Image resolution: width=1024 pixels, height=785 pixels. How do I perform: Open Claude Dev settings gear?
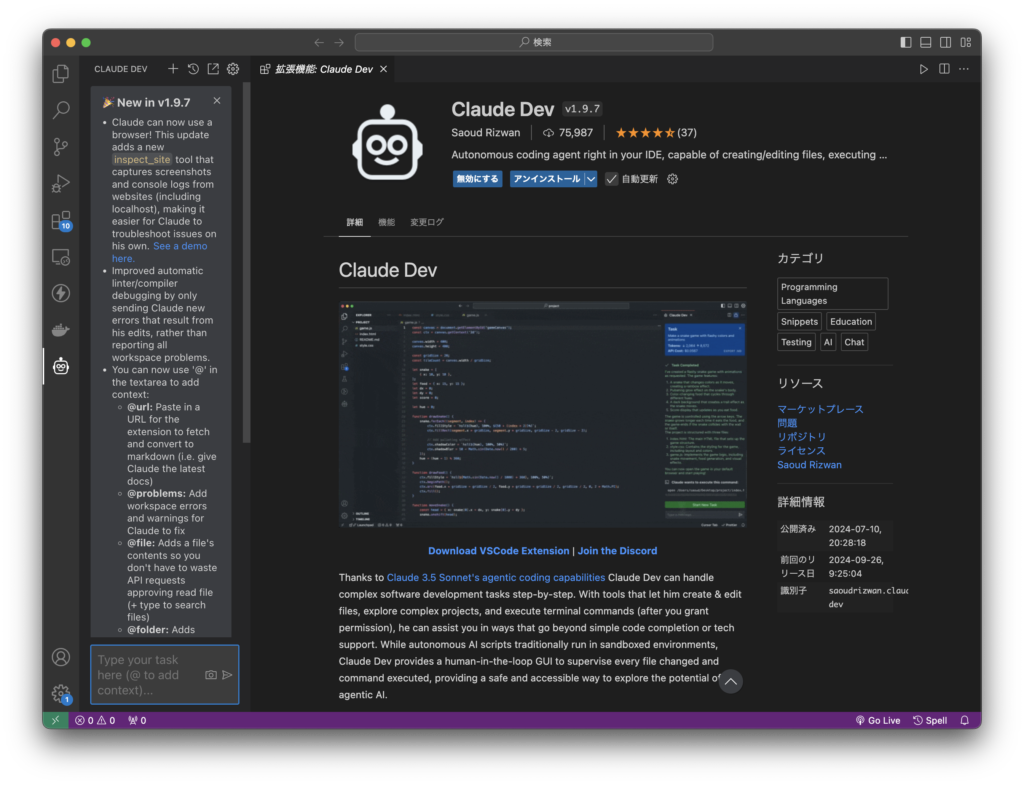[x=233, y=69]
